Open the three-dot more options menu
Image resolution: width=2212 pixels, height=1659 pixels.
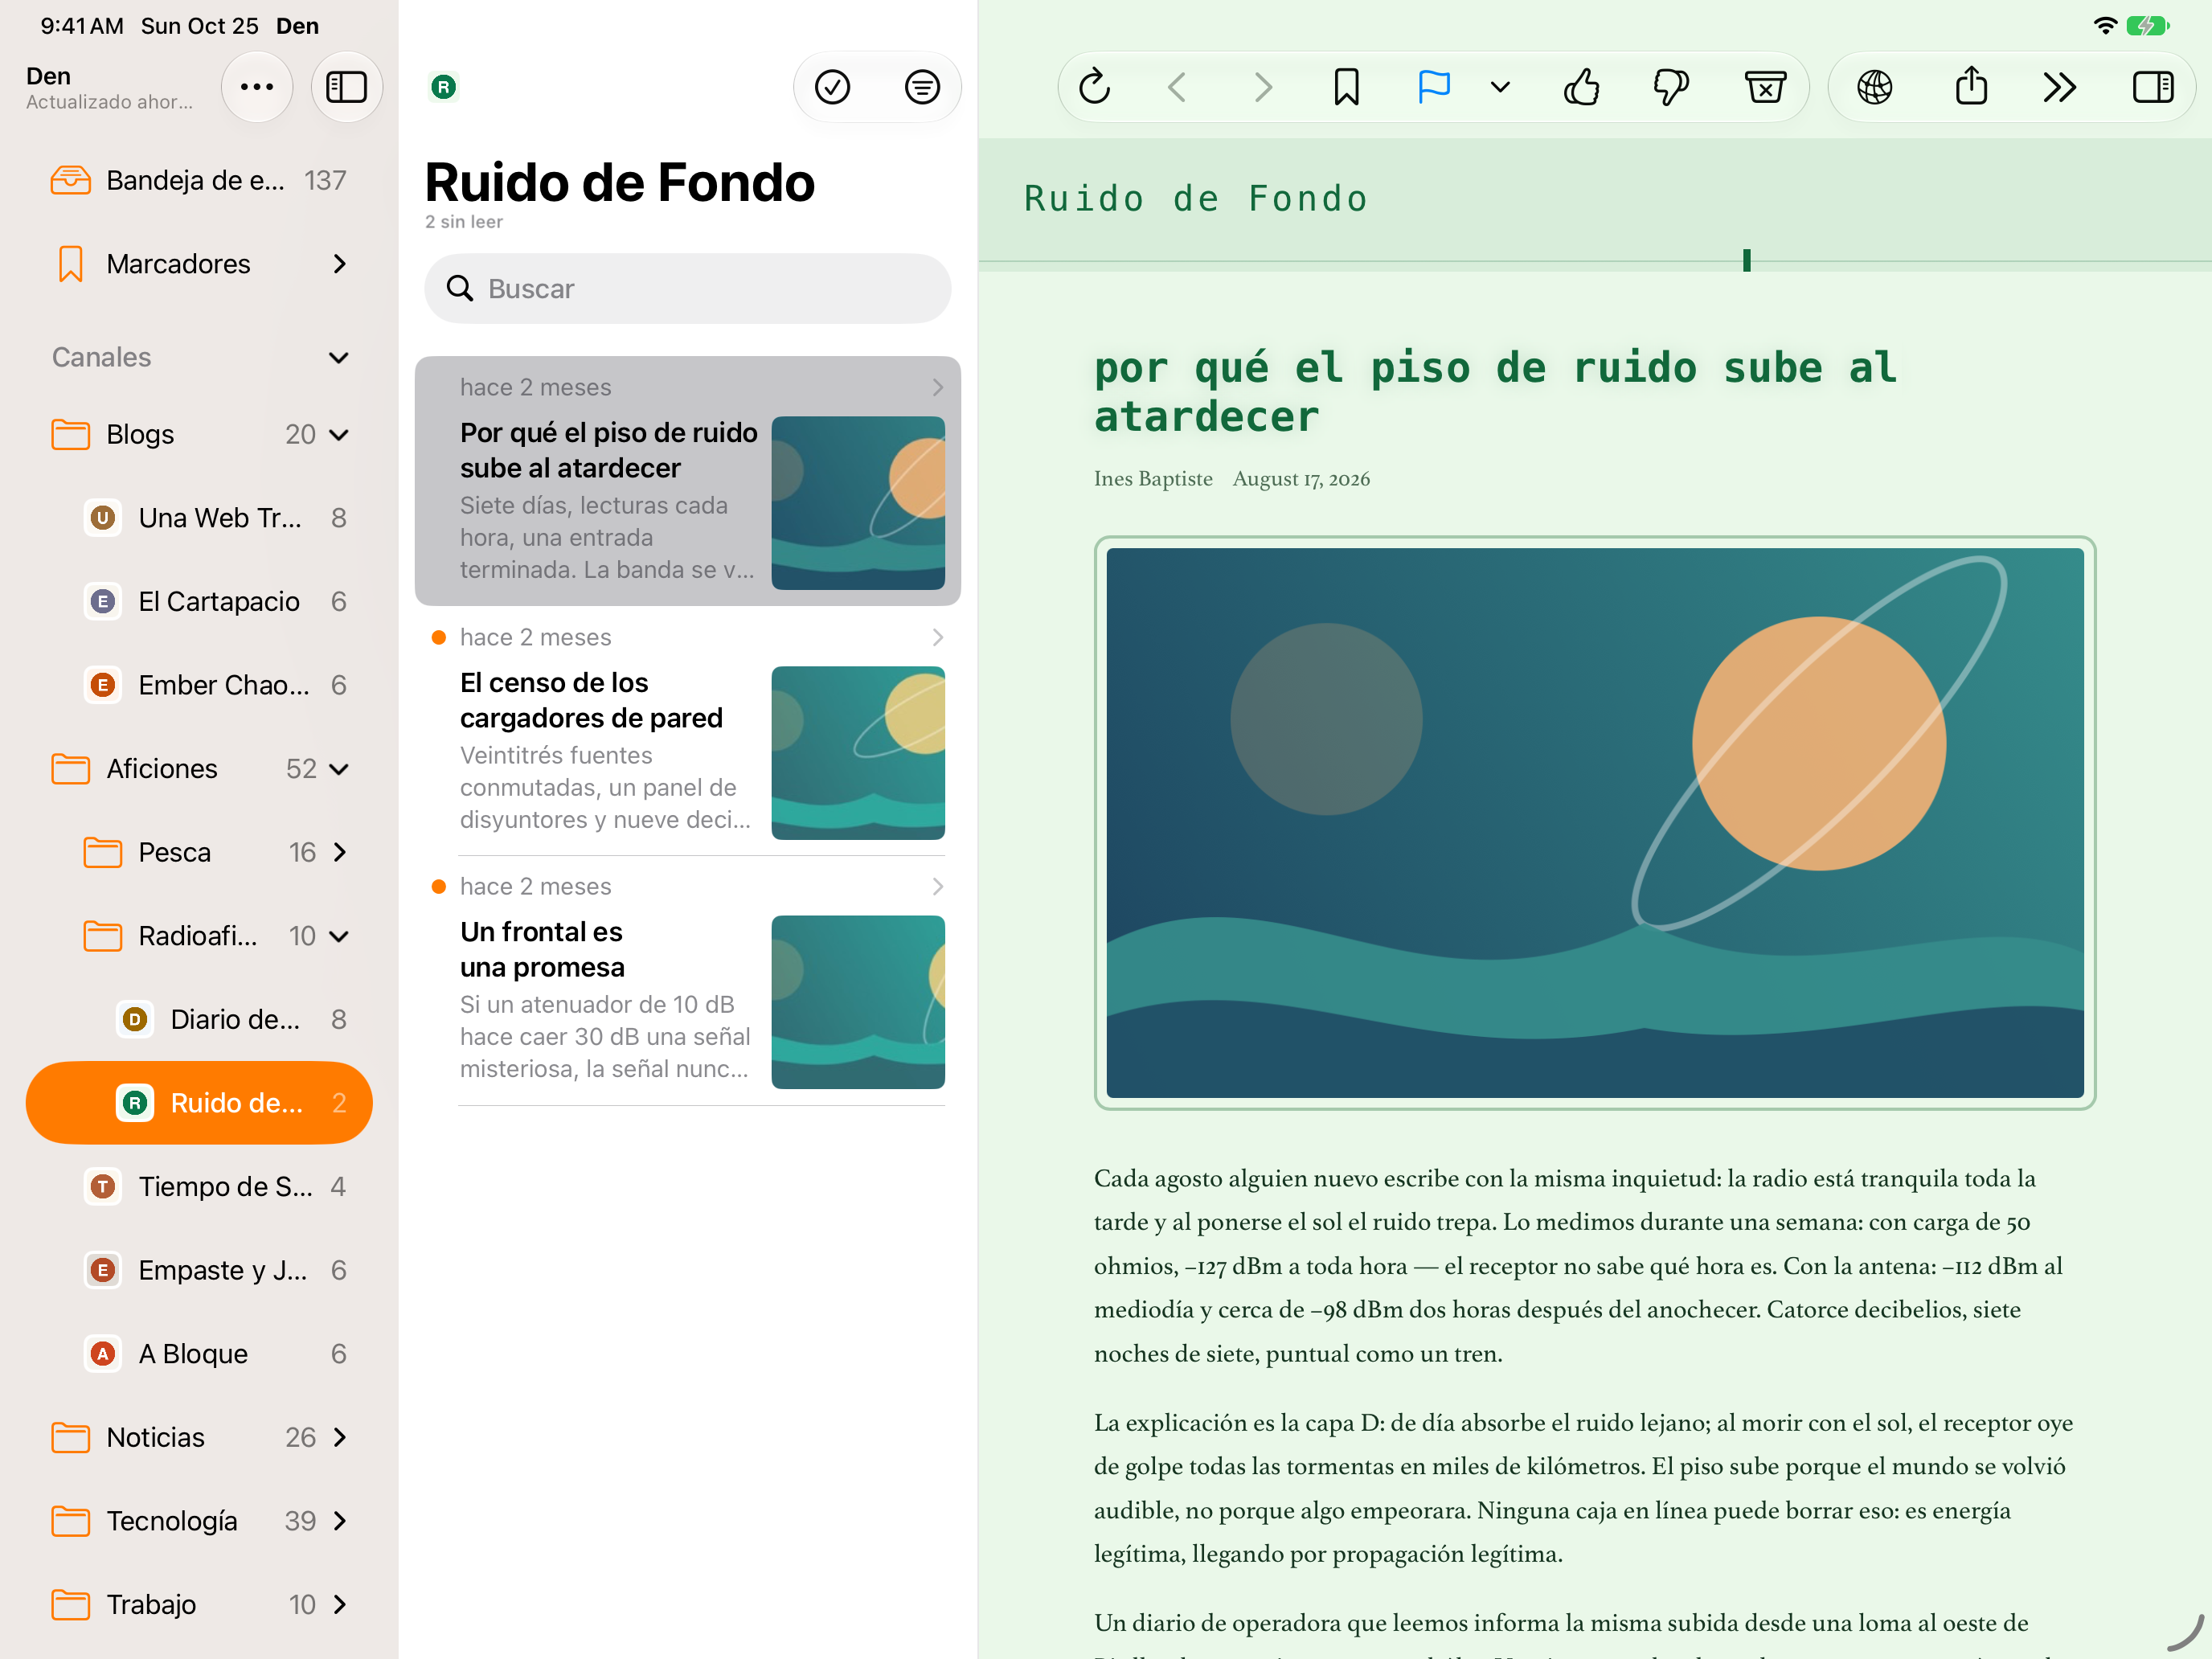point(257,87)
